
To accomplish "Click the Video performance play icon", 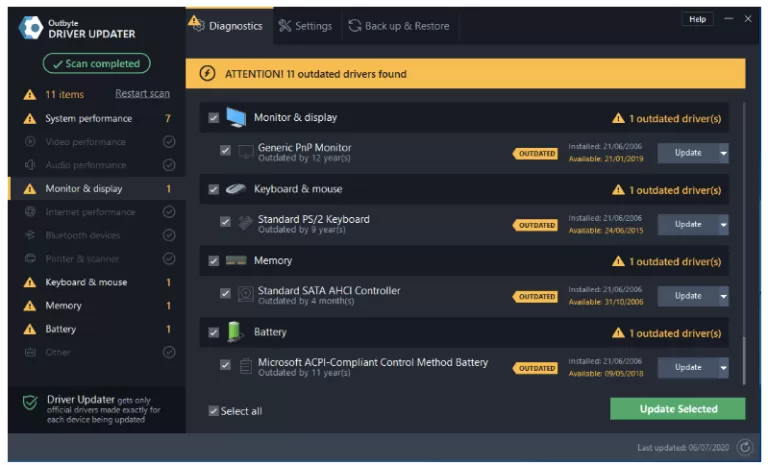I will 30,142.
